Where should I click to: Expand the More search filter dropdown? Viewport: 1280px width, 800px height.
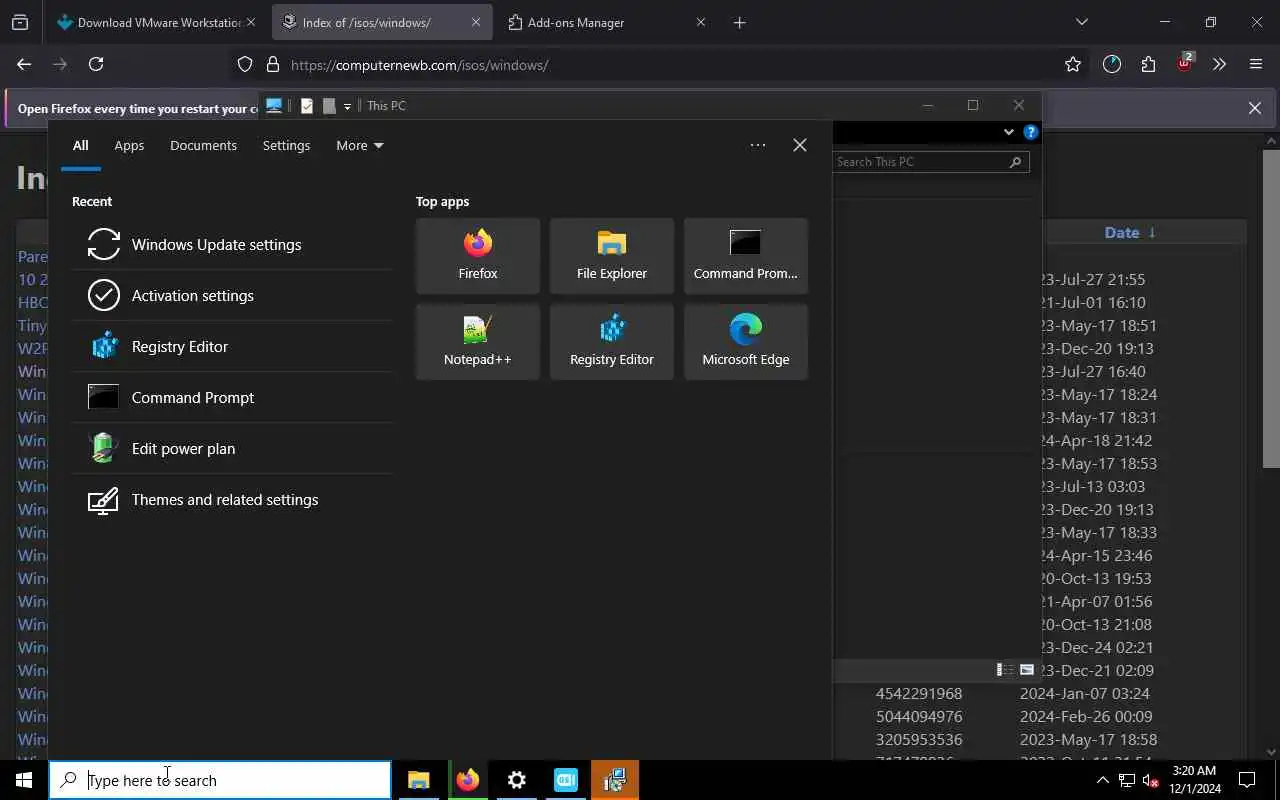tap(360, 145)
